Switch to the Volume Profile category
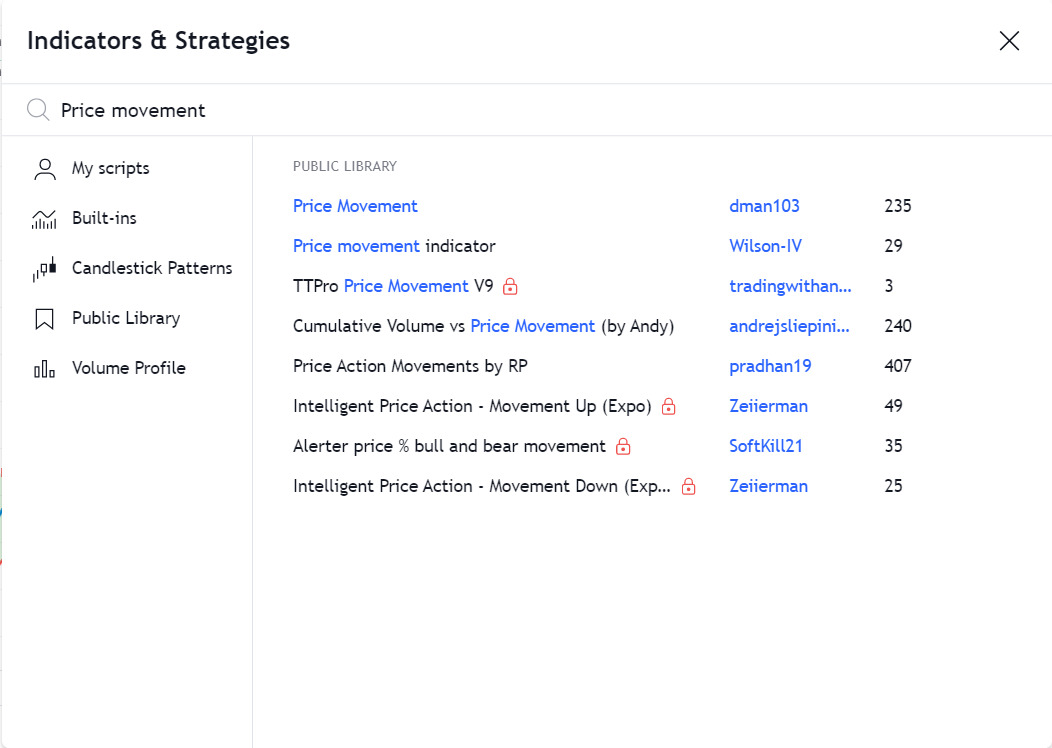 click(129, 368)
